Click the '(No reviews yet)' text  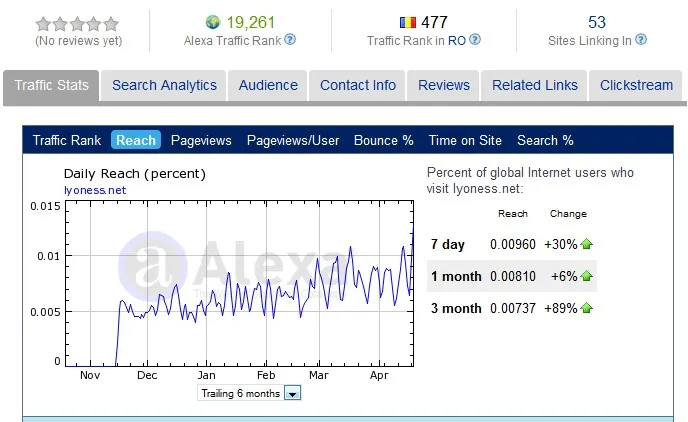pos(79,41)
